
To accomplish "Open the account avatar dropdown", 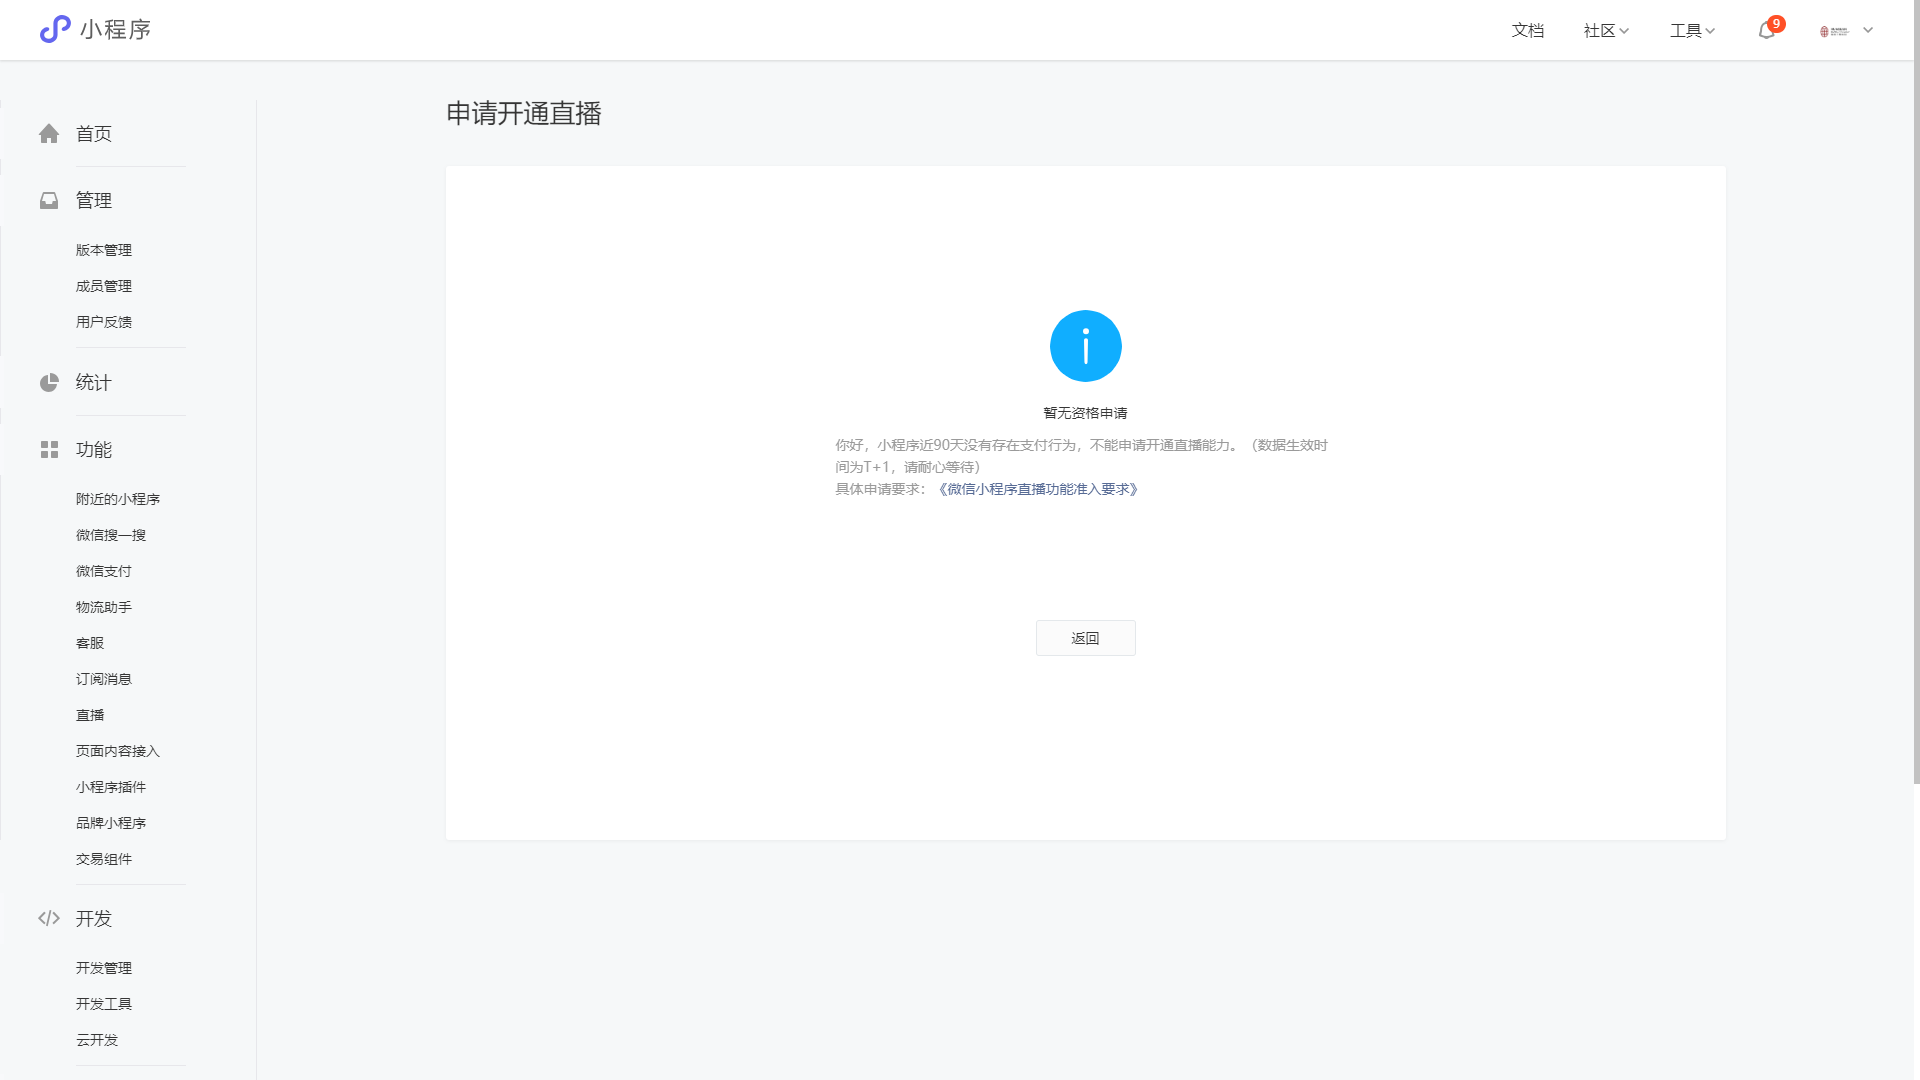I will pos(1846,31).
